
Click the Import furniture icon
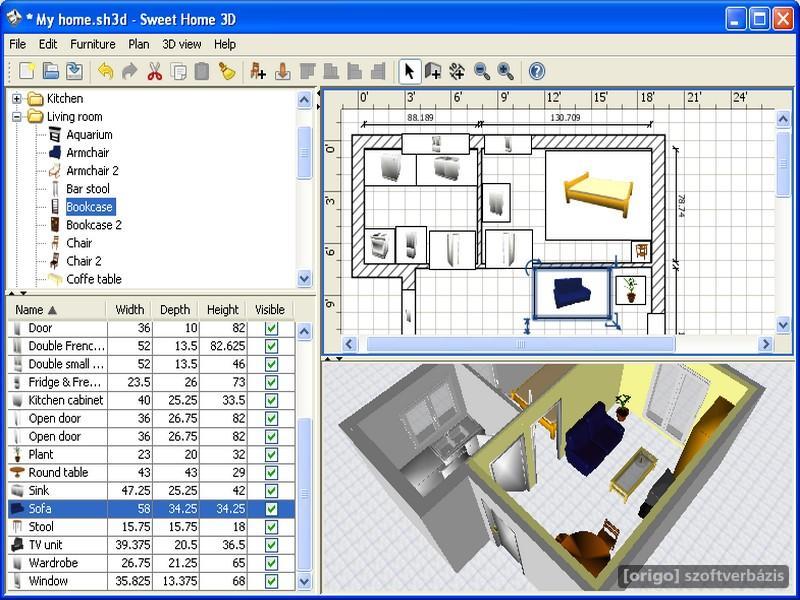(282, 71)
